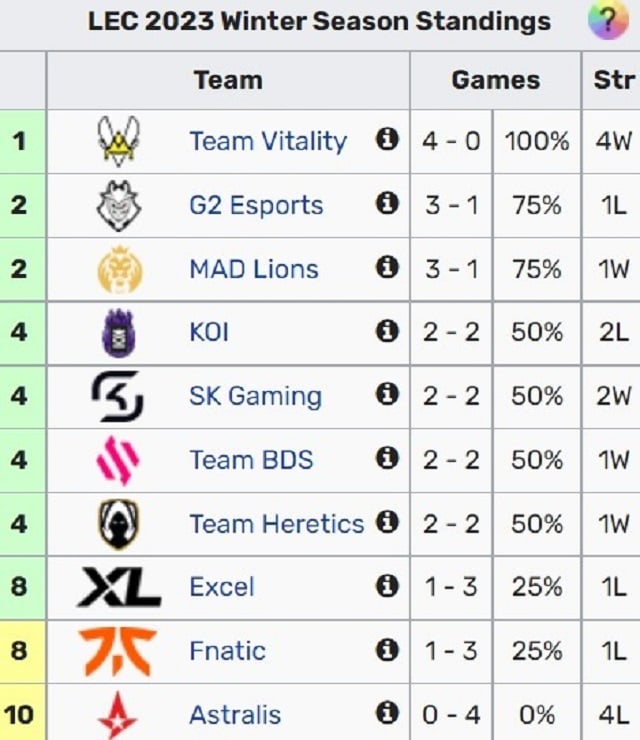Show info popup for KOI

[x=387, y=331]
